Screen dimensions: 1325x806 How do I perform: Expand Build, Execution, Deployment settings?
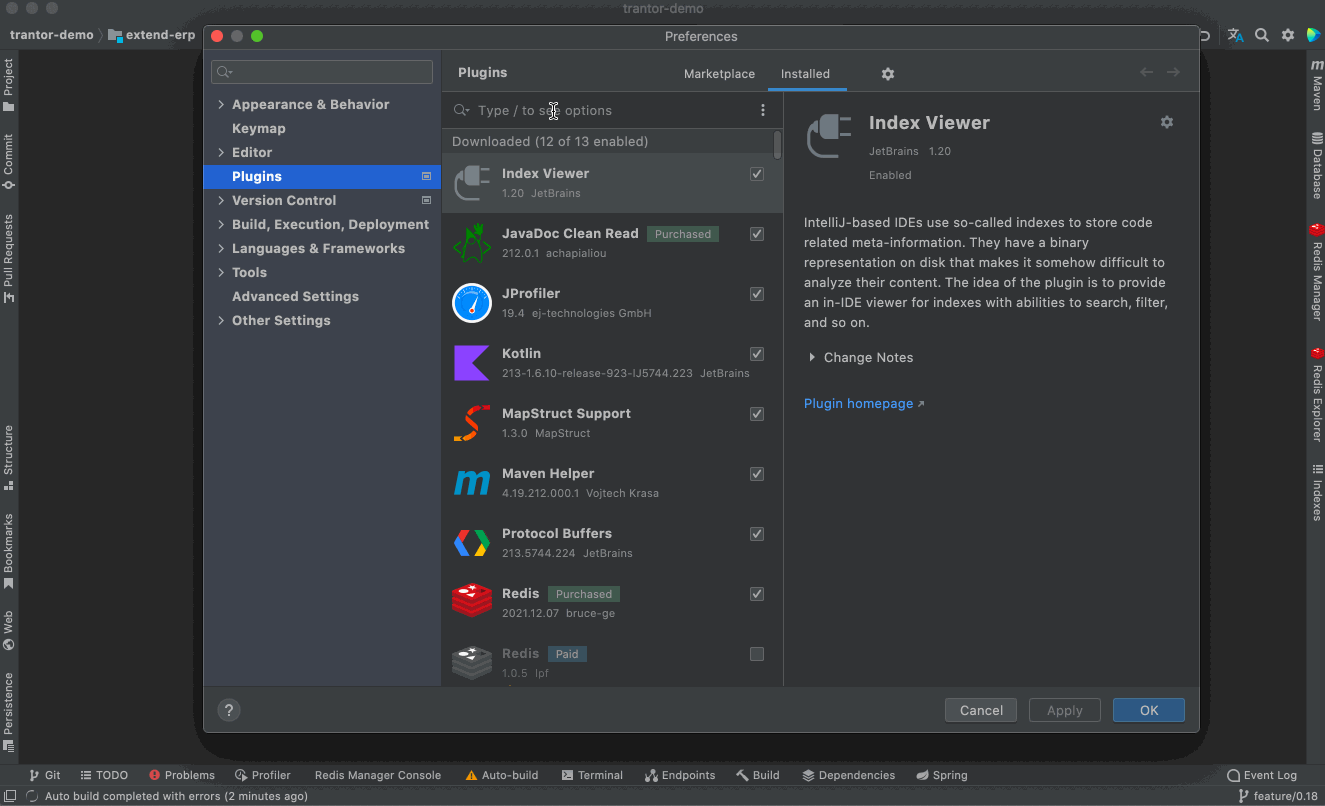coord(221,224)
